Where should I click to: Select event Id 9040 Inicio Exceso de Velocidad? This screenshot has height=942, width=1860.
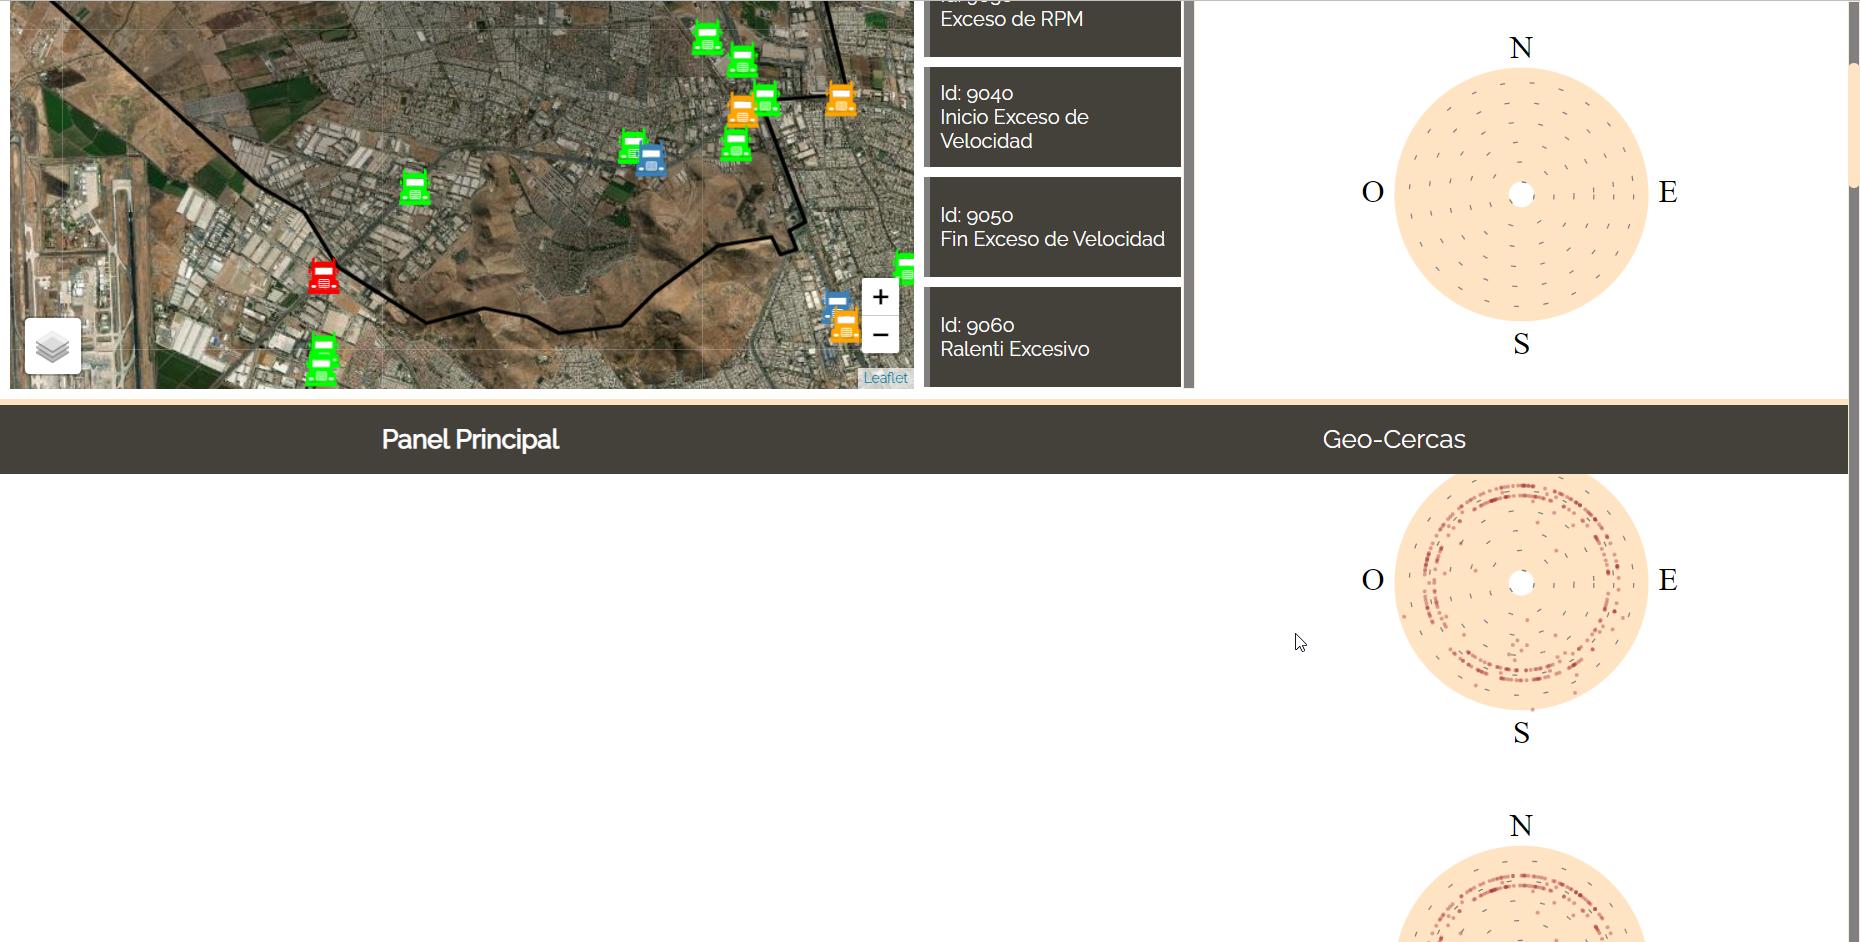coord(1053,117)
